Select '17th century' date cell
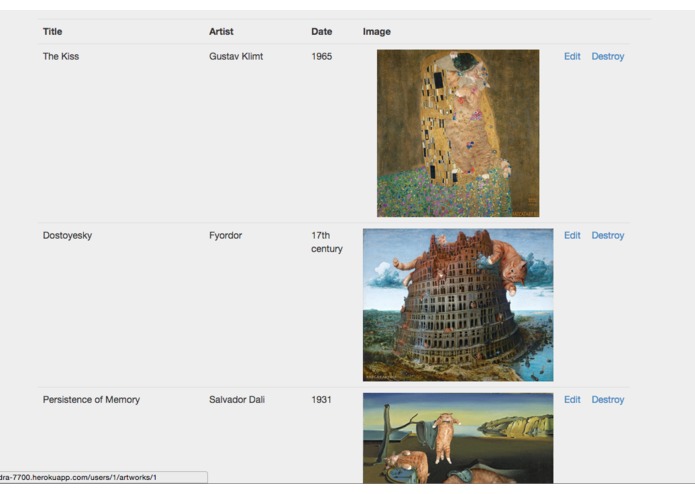 click(327, 242)
